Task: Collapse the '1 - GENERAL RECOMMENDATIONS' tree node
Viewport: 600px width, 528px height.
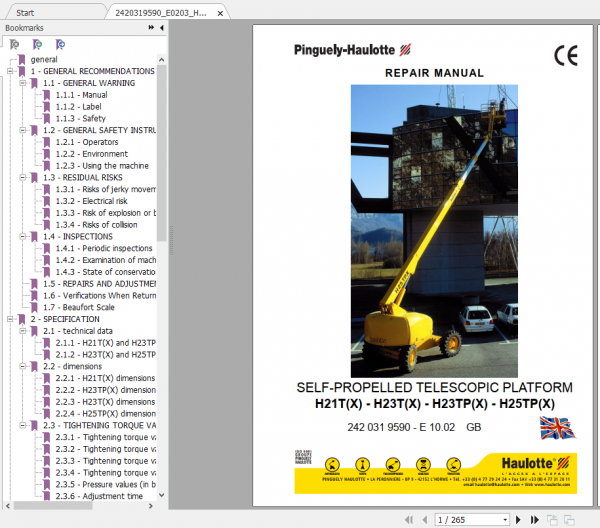Action: click(x=10, y=71)
